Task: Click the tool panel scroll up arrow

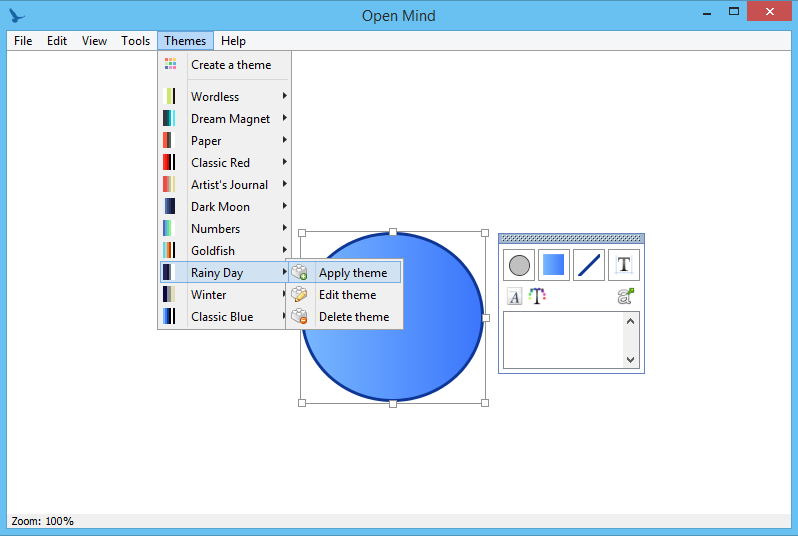Action: [631, 321]
